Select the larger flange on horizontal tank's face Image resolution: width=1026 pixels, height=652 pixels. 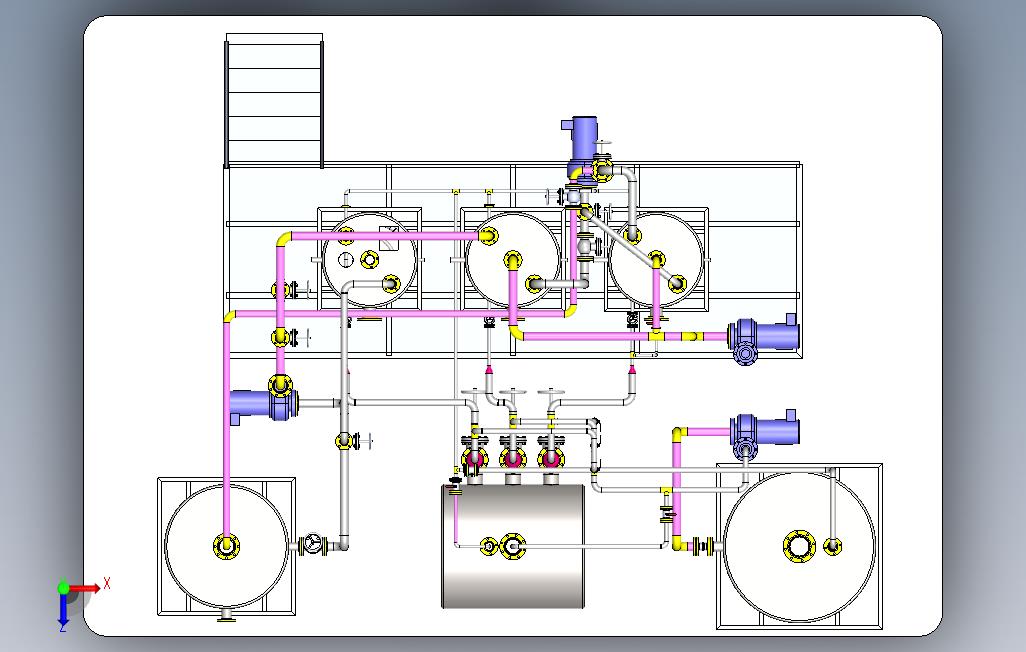pyautogui.click(x=512, y=547)
